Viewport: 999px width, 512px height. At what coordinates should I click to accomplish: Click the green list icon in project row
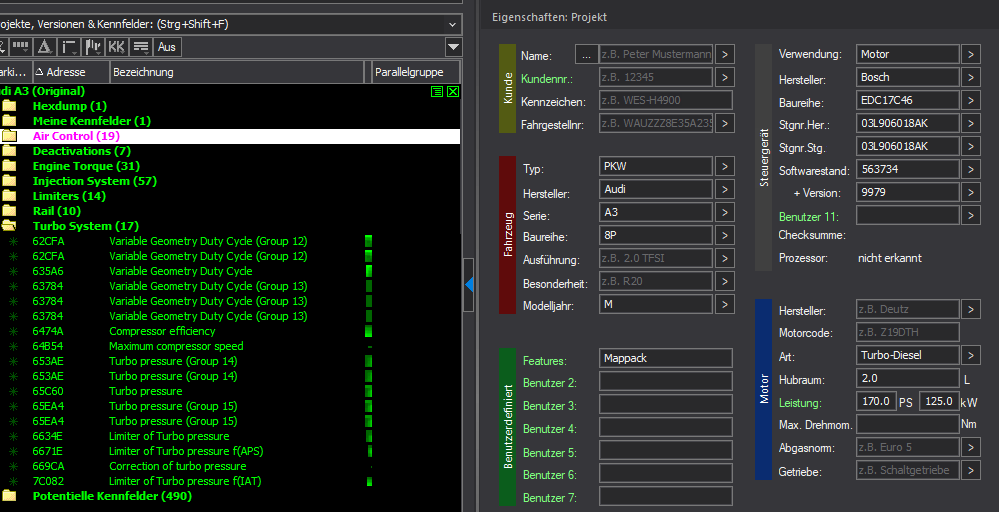(x=437, y=91)
